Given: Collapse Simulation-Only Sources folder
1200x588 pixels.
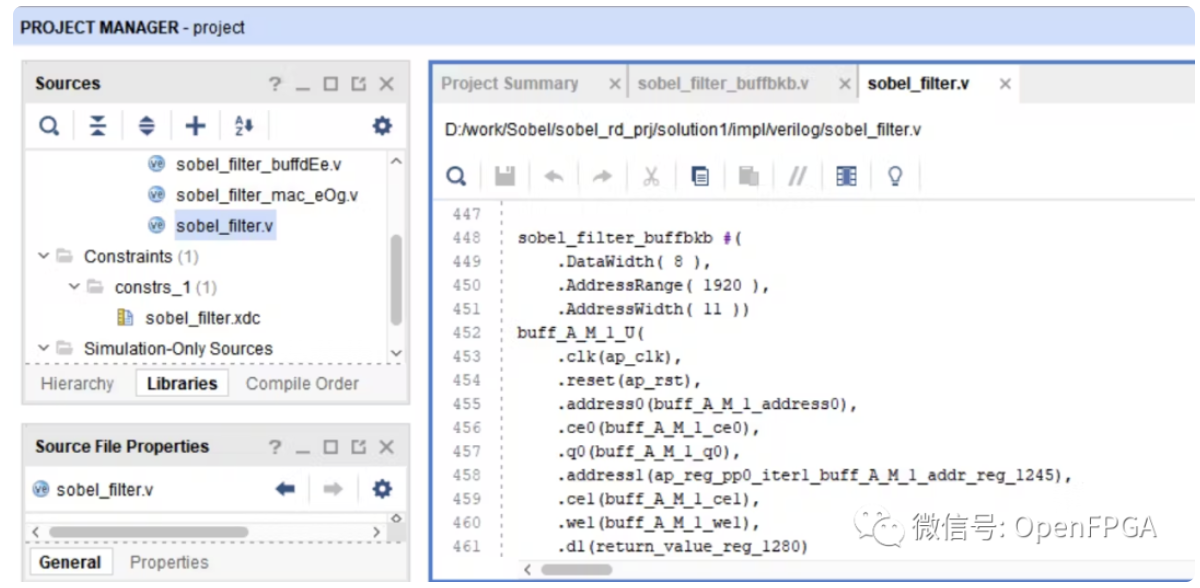Looking at the screenshot, I should [43, 348].
